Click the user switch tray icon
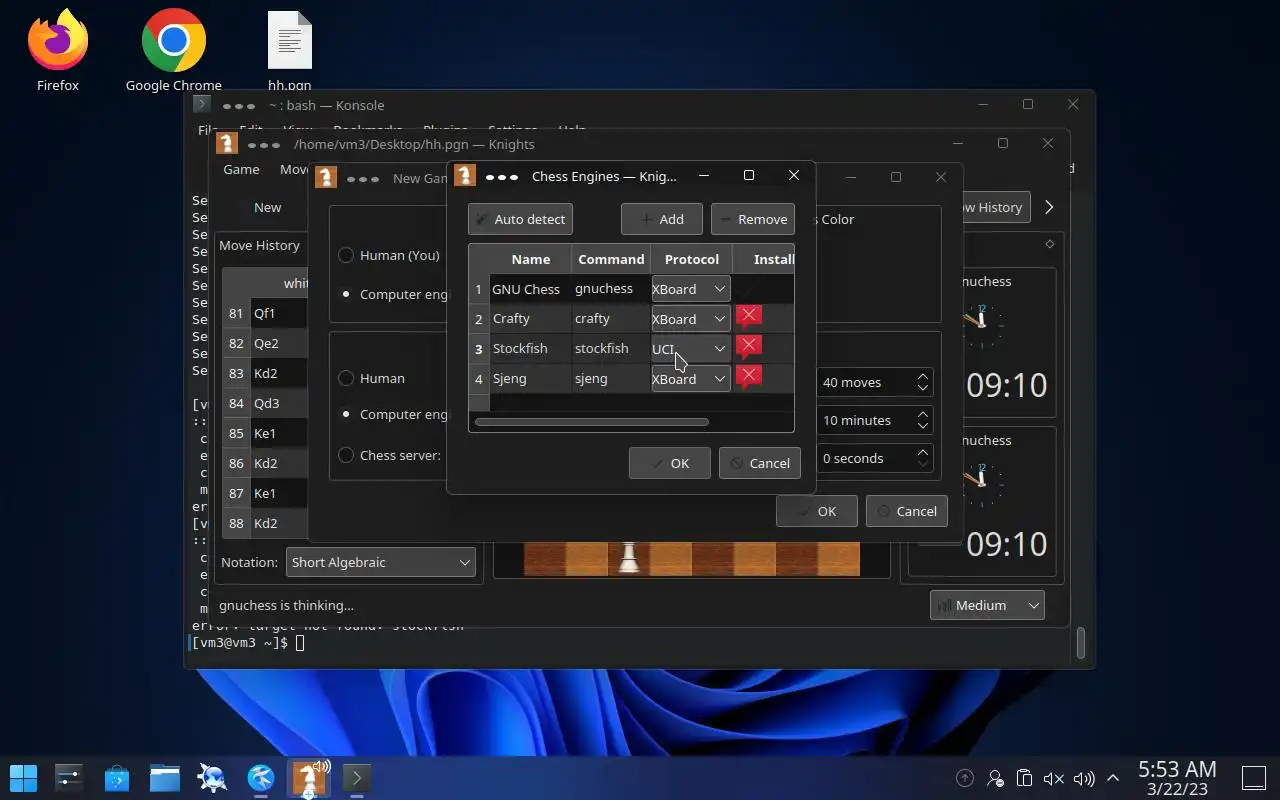1280x800 pixels. pos(995,778)
